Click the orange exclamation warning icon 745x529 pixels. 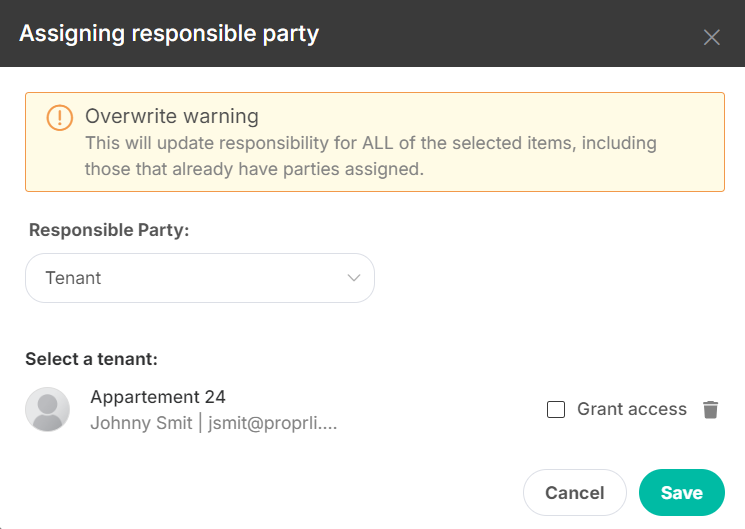coord(59,117)
